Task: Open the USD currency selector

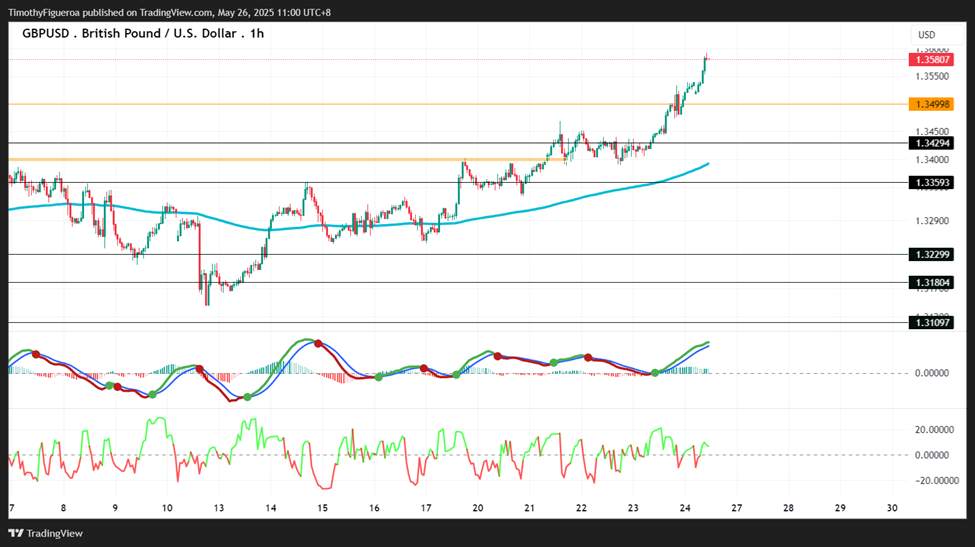Action: coord(926,35)
